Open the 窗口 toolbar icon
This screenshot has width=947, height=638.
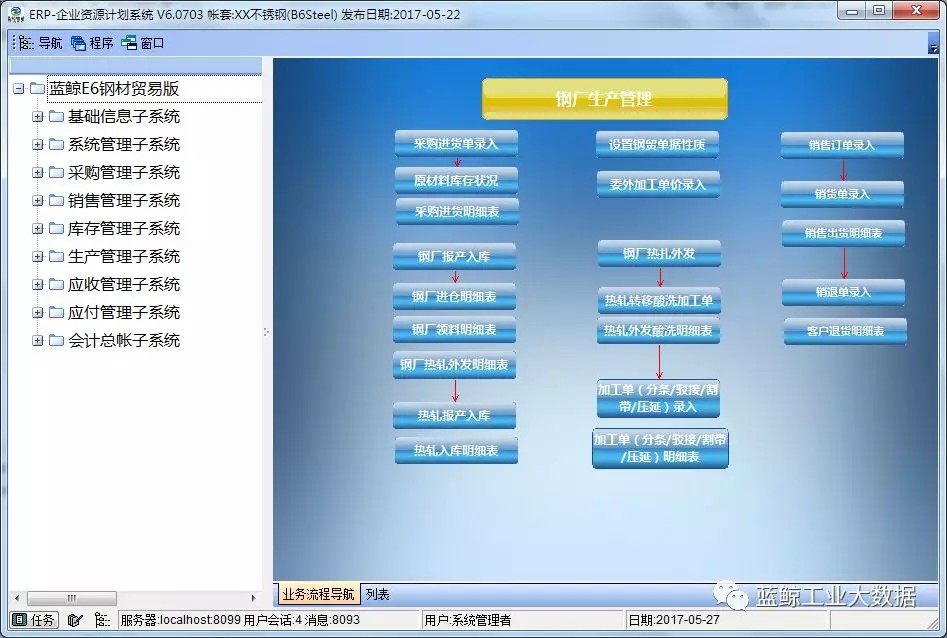146,42
